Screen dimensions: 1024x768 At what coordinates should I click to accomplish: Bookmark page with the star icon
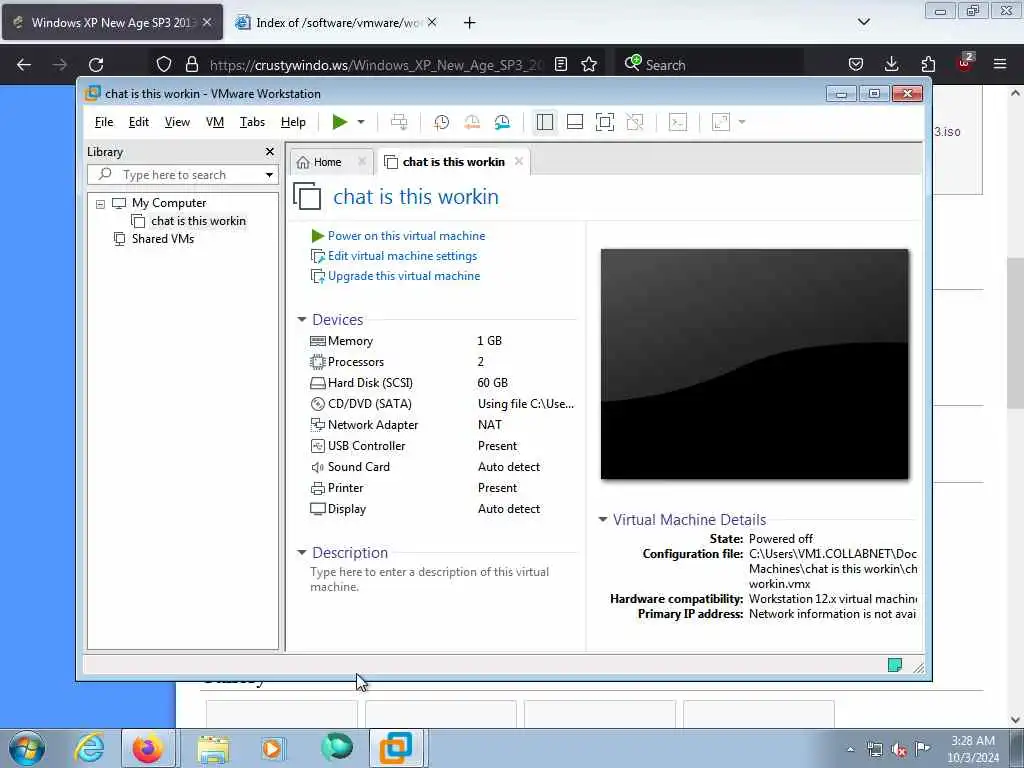coord(589,64)
